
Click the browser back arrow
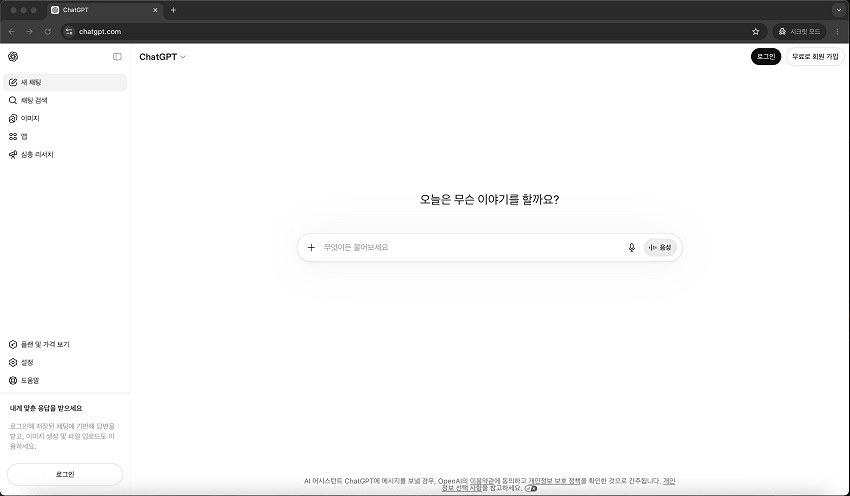click(12, 31)
